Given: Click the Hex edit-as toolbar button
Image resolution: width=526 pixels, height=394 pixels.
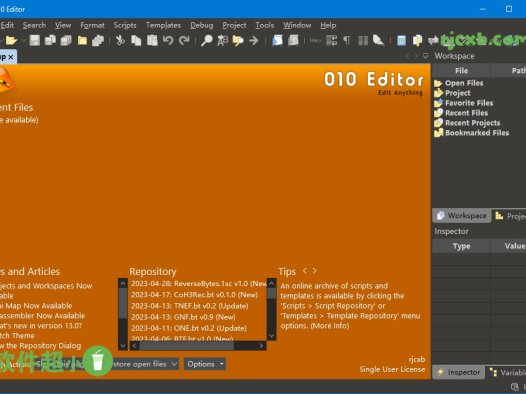Looking at the screenshot, I should click(315, 40).
